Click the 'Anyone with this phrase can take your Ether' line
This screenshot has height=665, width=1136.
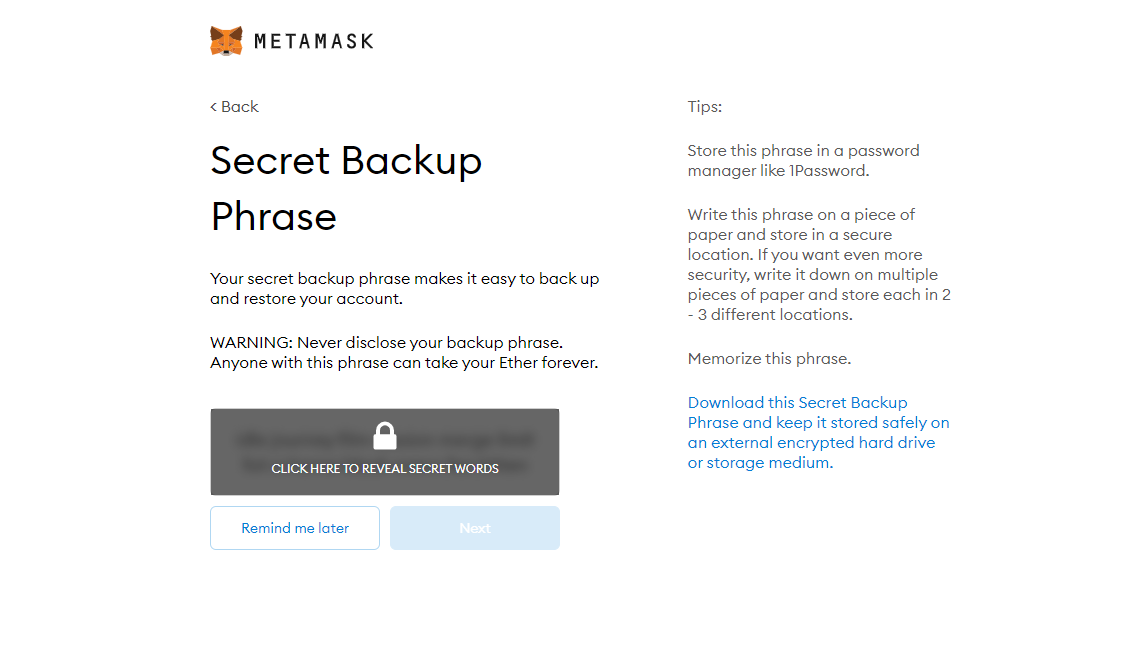click(404, 363)
